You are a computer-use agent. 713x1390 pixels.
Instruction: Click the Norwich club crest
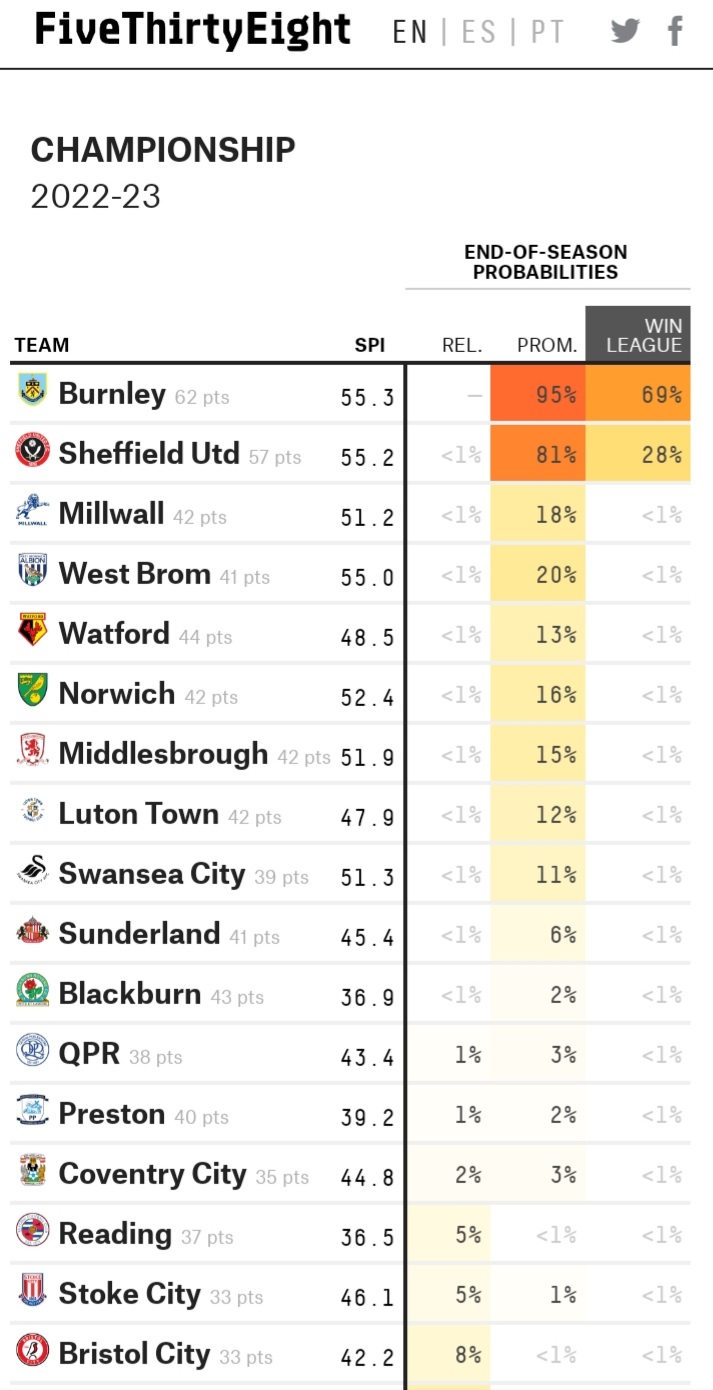pos(32,692)
